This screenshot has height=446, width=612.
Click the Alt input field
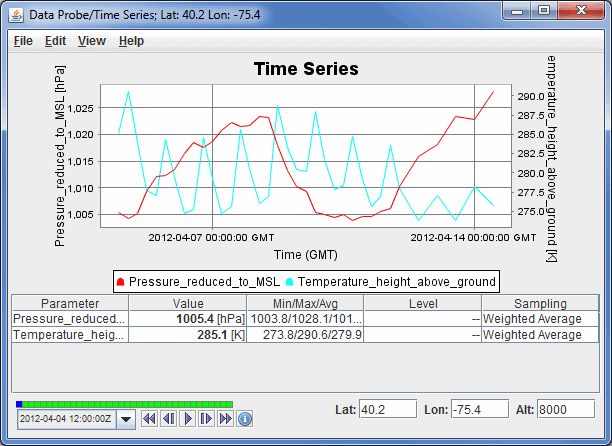point(566,409)
